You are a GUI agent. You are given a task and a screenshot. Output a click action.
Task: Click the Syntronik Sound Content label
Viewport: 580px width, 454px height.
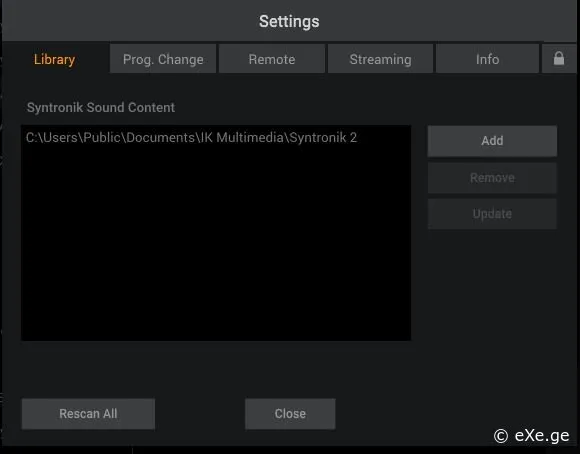pyautogui.click(x=101, y=107)
